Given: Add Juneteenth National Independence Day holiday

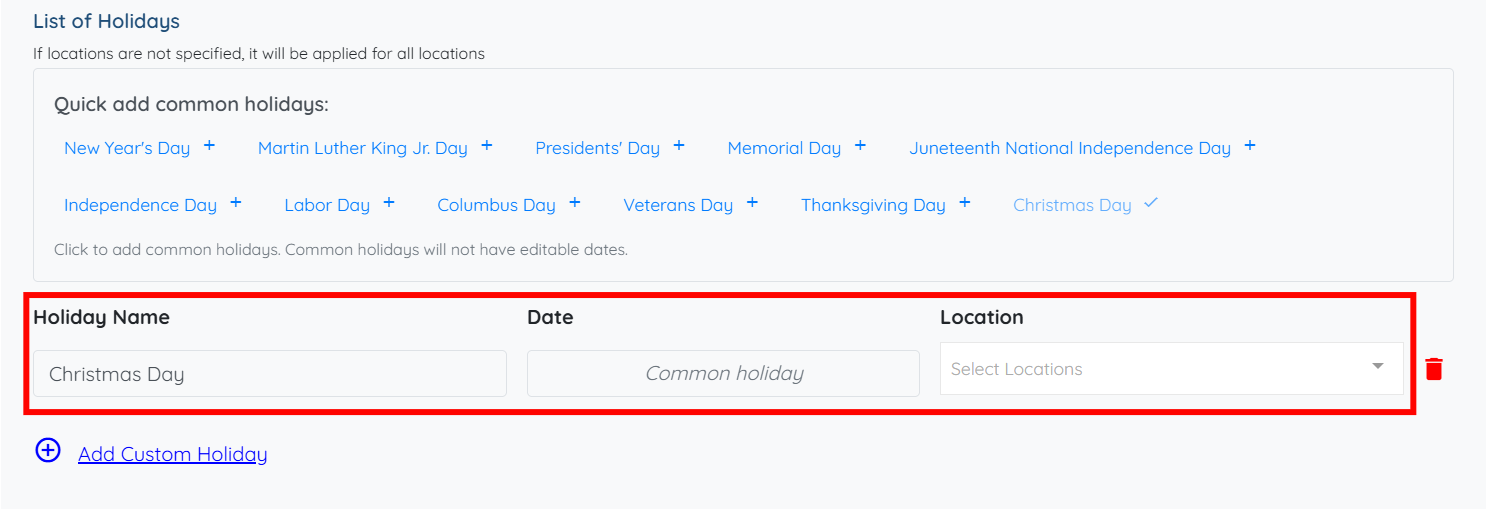Looking at the screenshot, I should (1069, 148).
